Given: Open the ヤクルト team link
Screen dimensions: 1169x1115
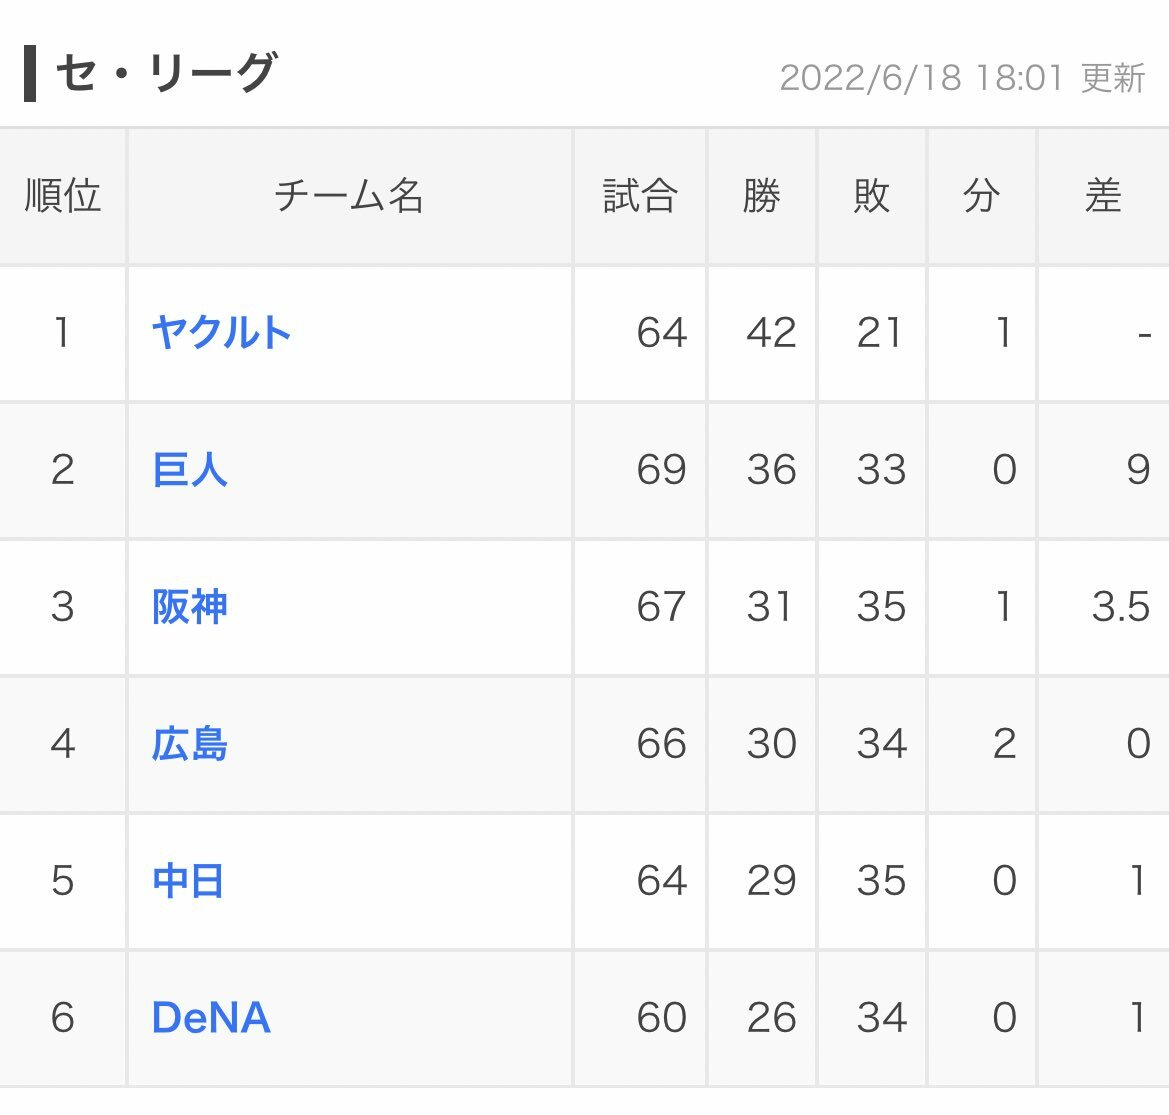Looking at the screenshot, I should click(221, 333).
